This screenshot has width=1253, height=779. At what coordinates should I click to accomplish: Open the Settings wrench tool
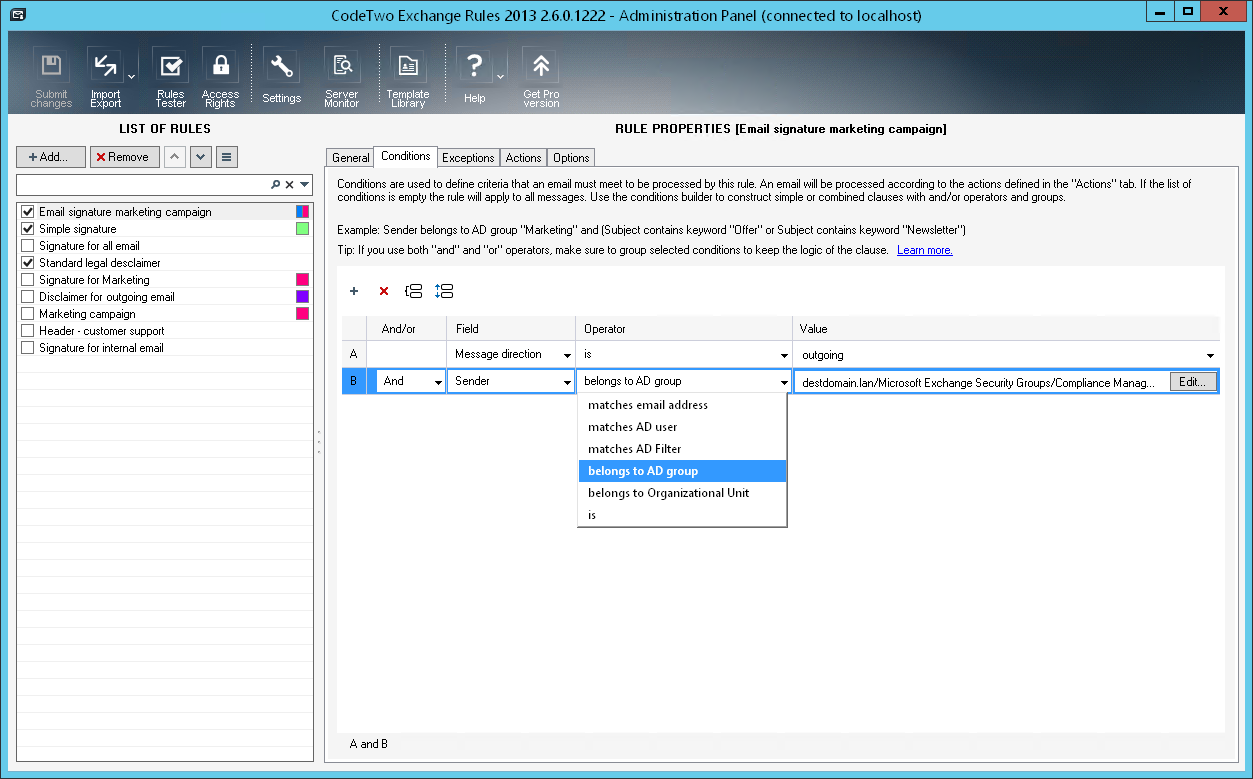(x=282, y=77)
